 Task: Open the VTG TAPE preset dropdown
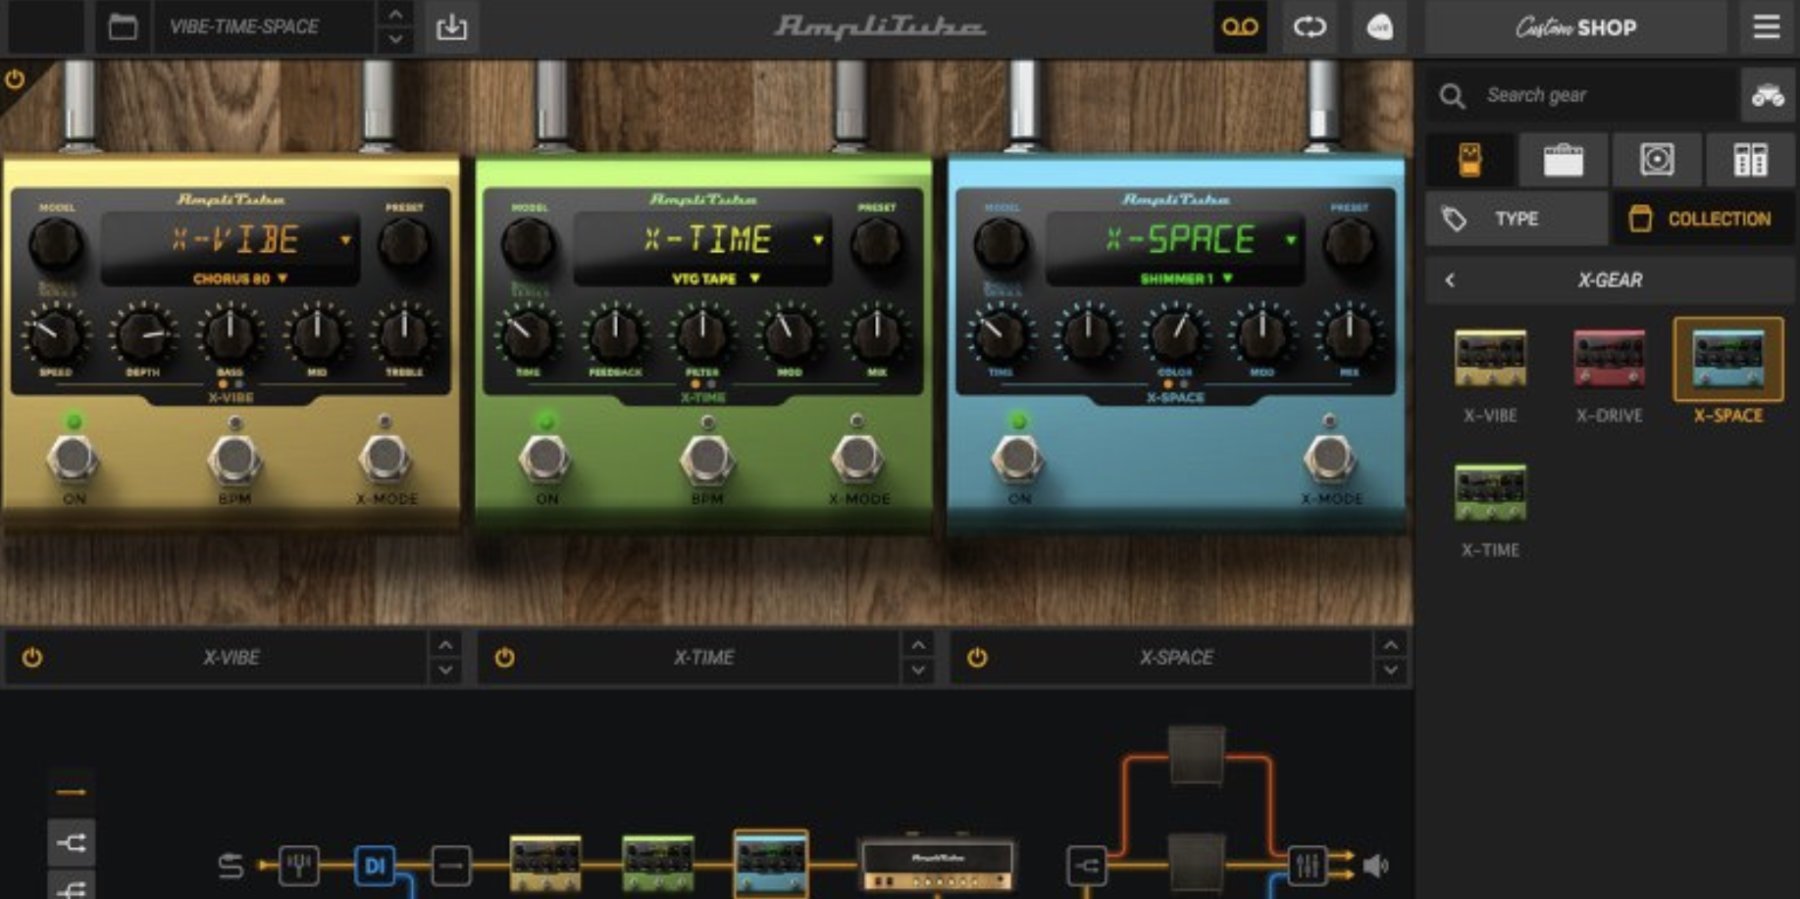pyautogui.click(x=715, y=279)
